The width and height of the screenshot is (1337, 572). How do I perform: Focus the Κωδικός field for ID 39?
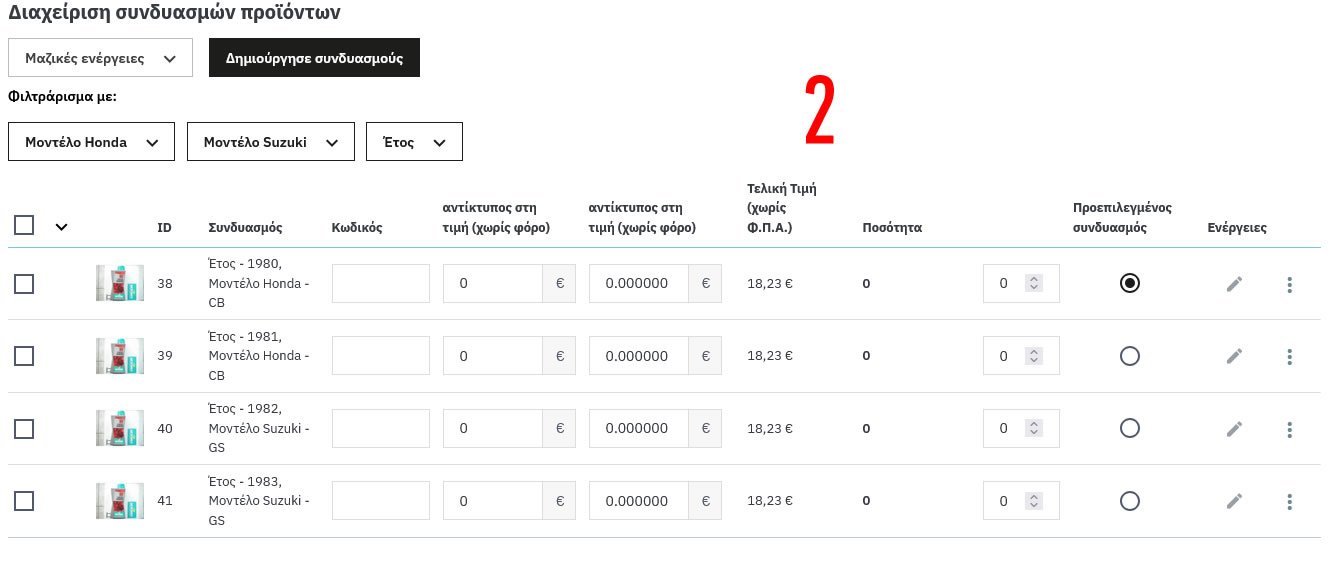[381, 356]
